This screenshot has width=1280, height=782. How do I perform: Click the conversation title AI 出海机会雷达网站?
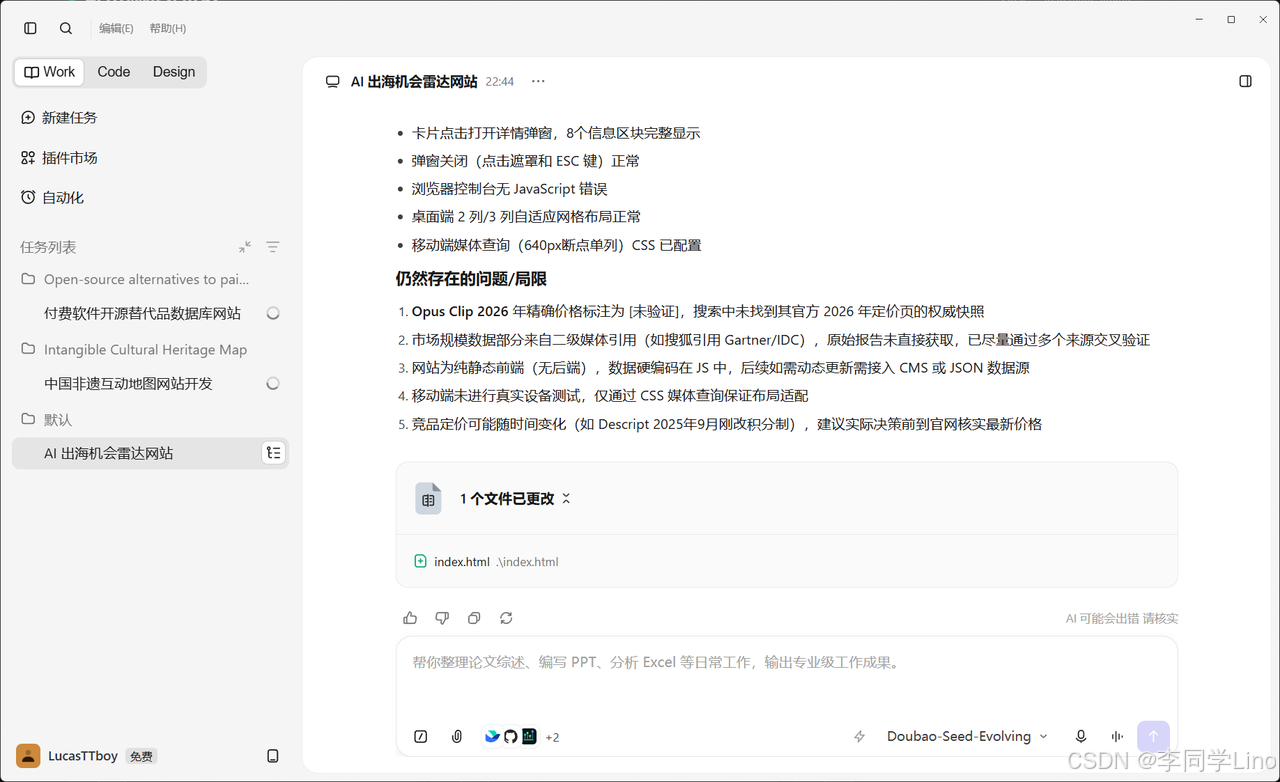click(414, 82)
